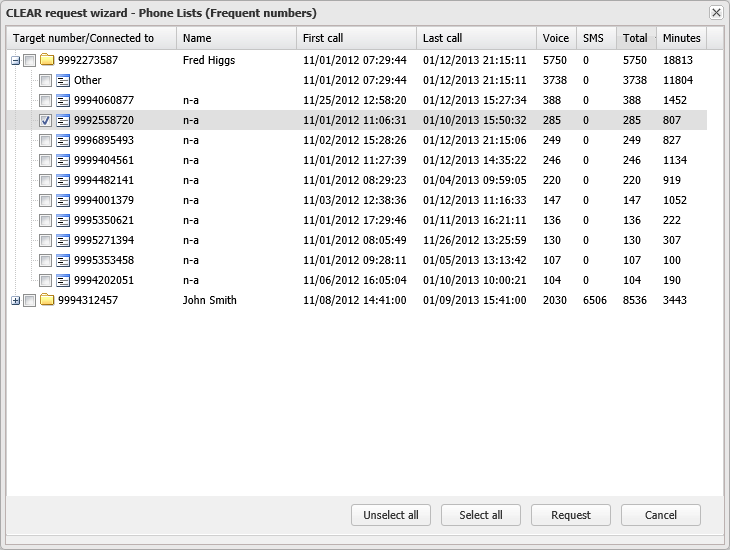Viewport: 730px width, 550px height.
Task: Close the CLEAR request wizard dialog
Action: pyautogui.click(x=716, y=13)
